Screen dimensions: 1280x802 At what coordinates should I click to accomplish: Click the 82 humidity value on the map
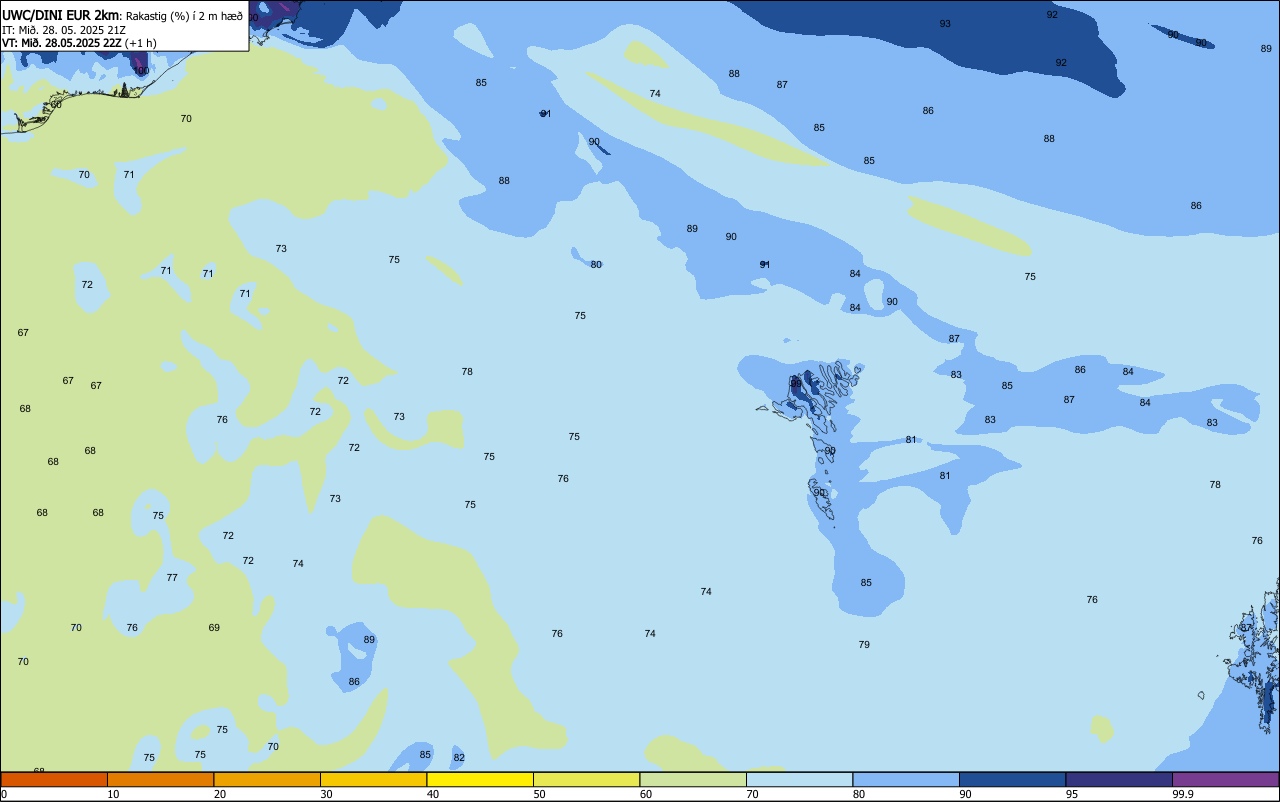tap(459, 758)
